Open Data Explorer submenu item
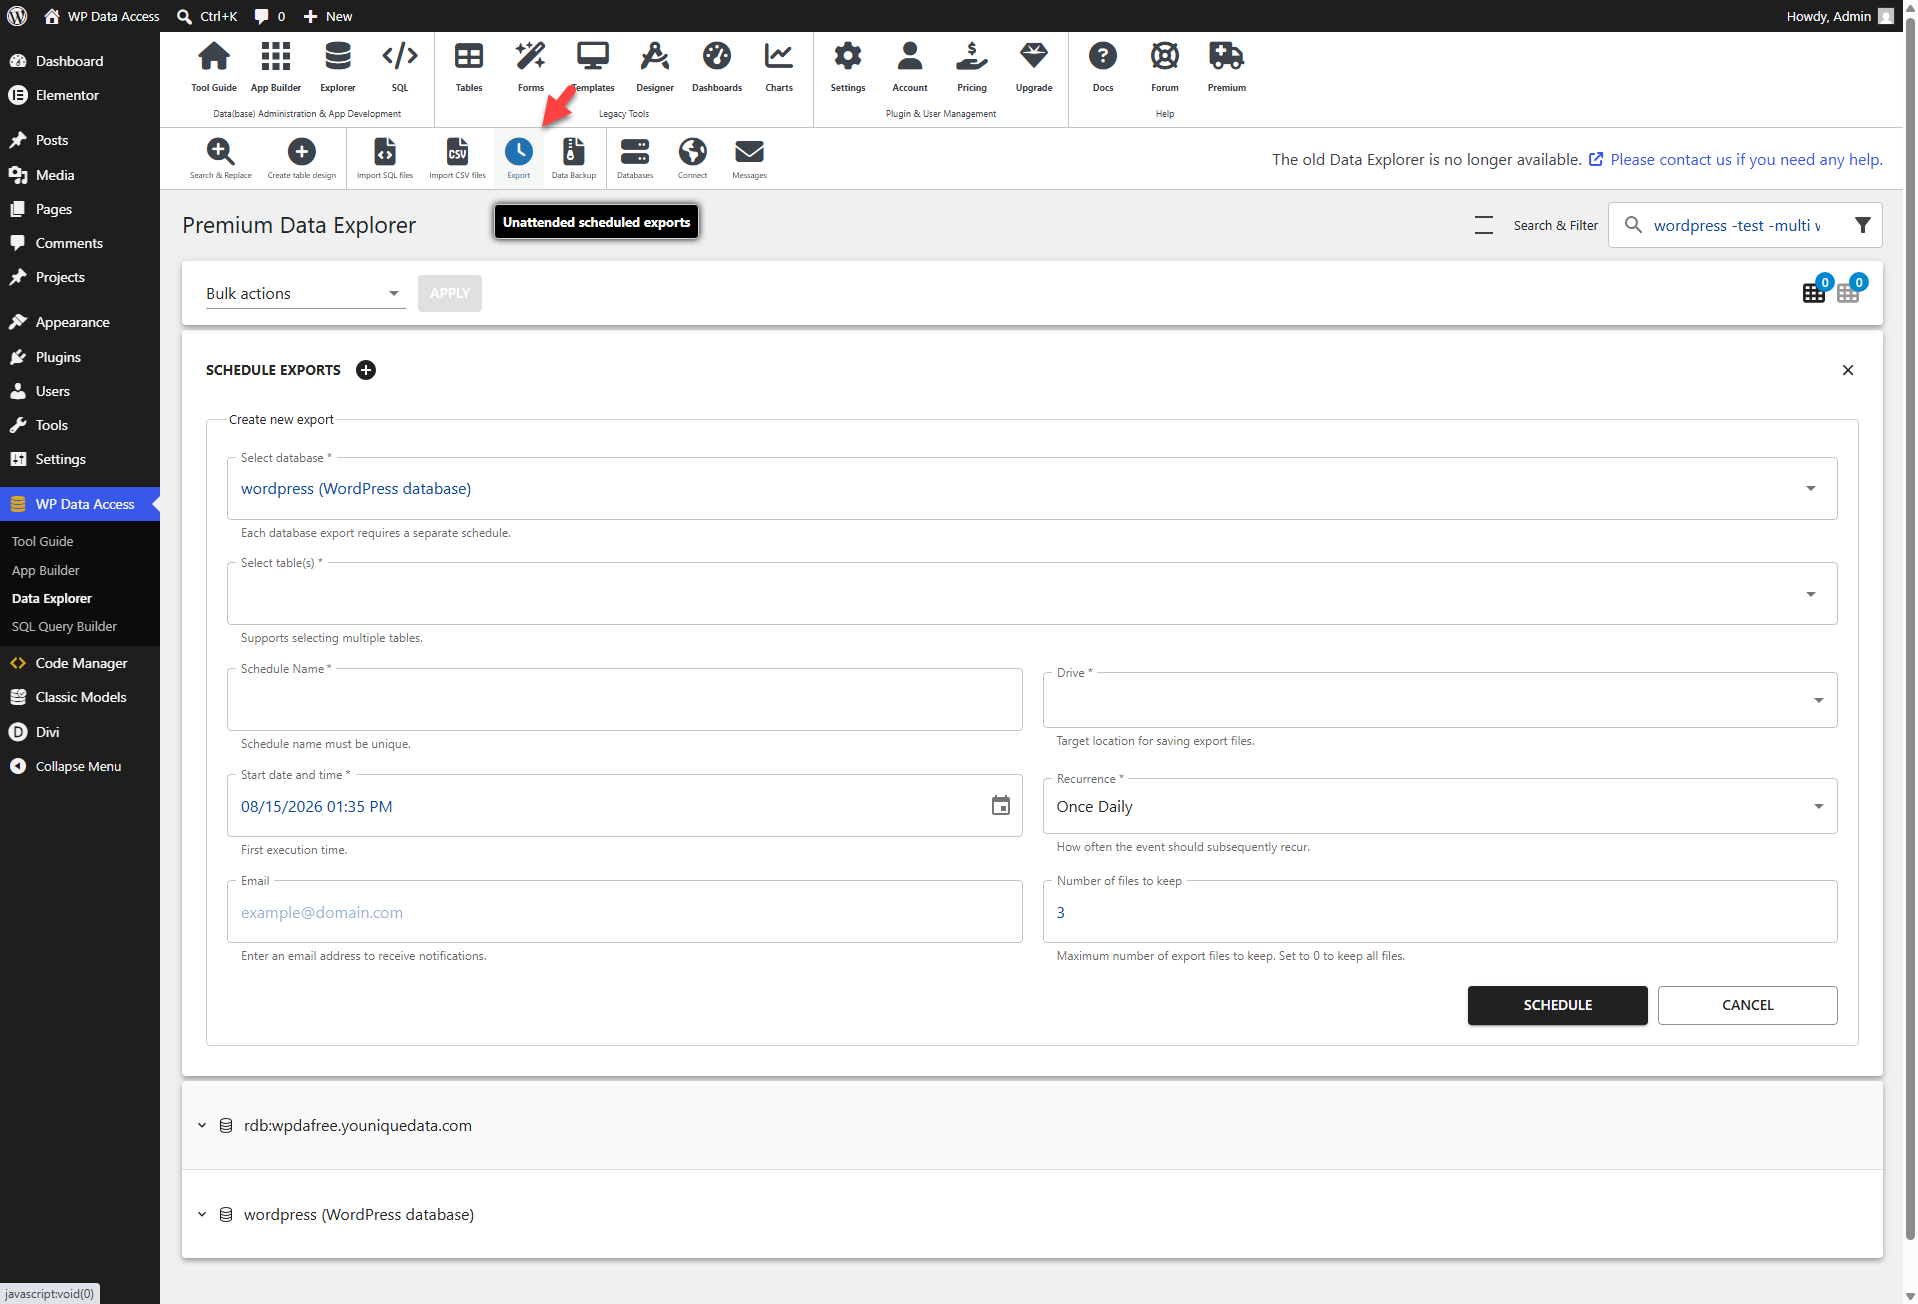The width and height of the screenshot is (1918, 1304). pyautogui.click(x=52, y=598)
